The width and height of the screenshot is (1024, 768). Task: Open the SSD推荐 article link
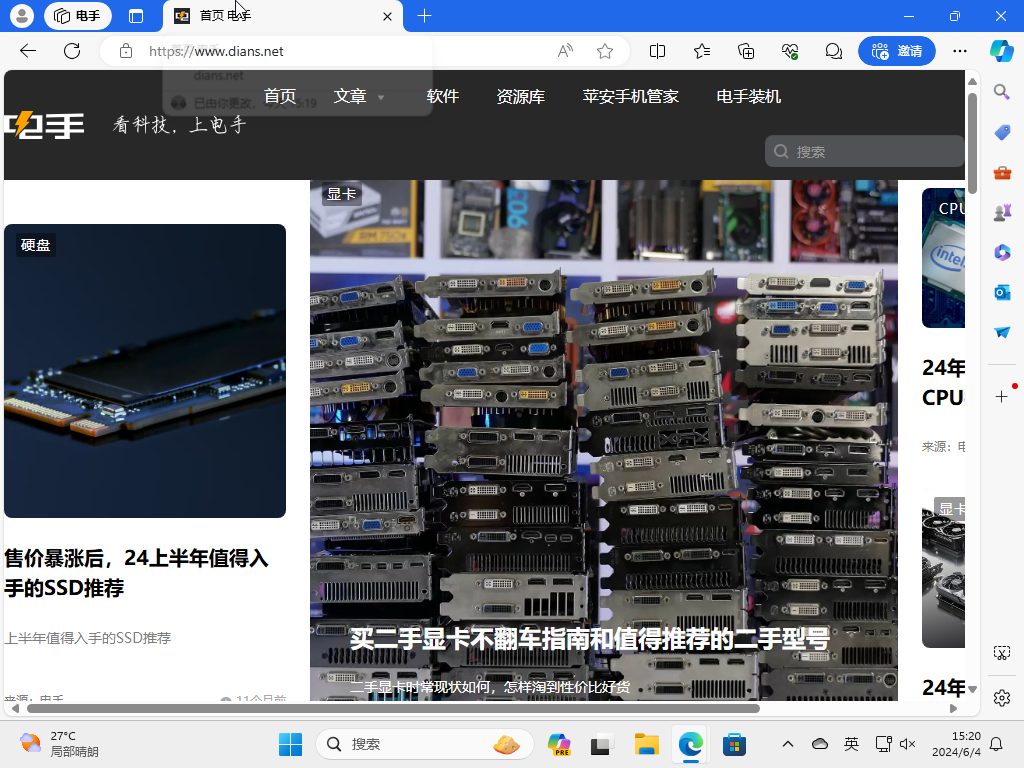coord(137,573)
